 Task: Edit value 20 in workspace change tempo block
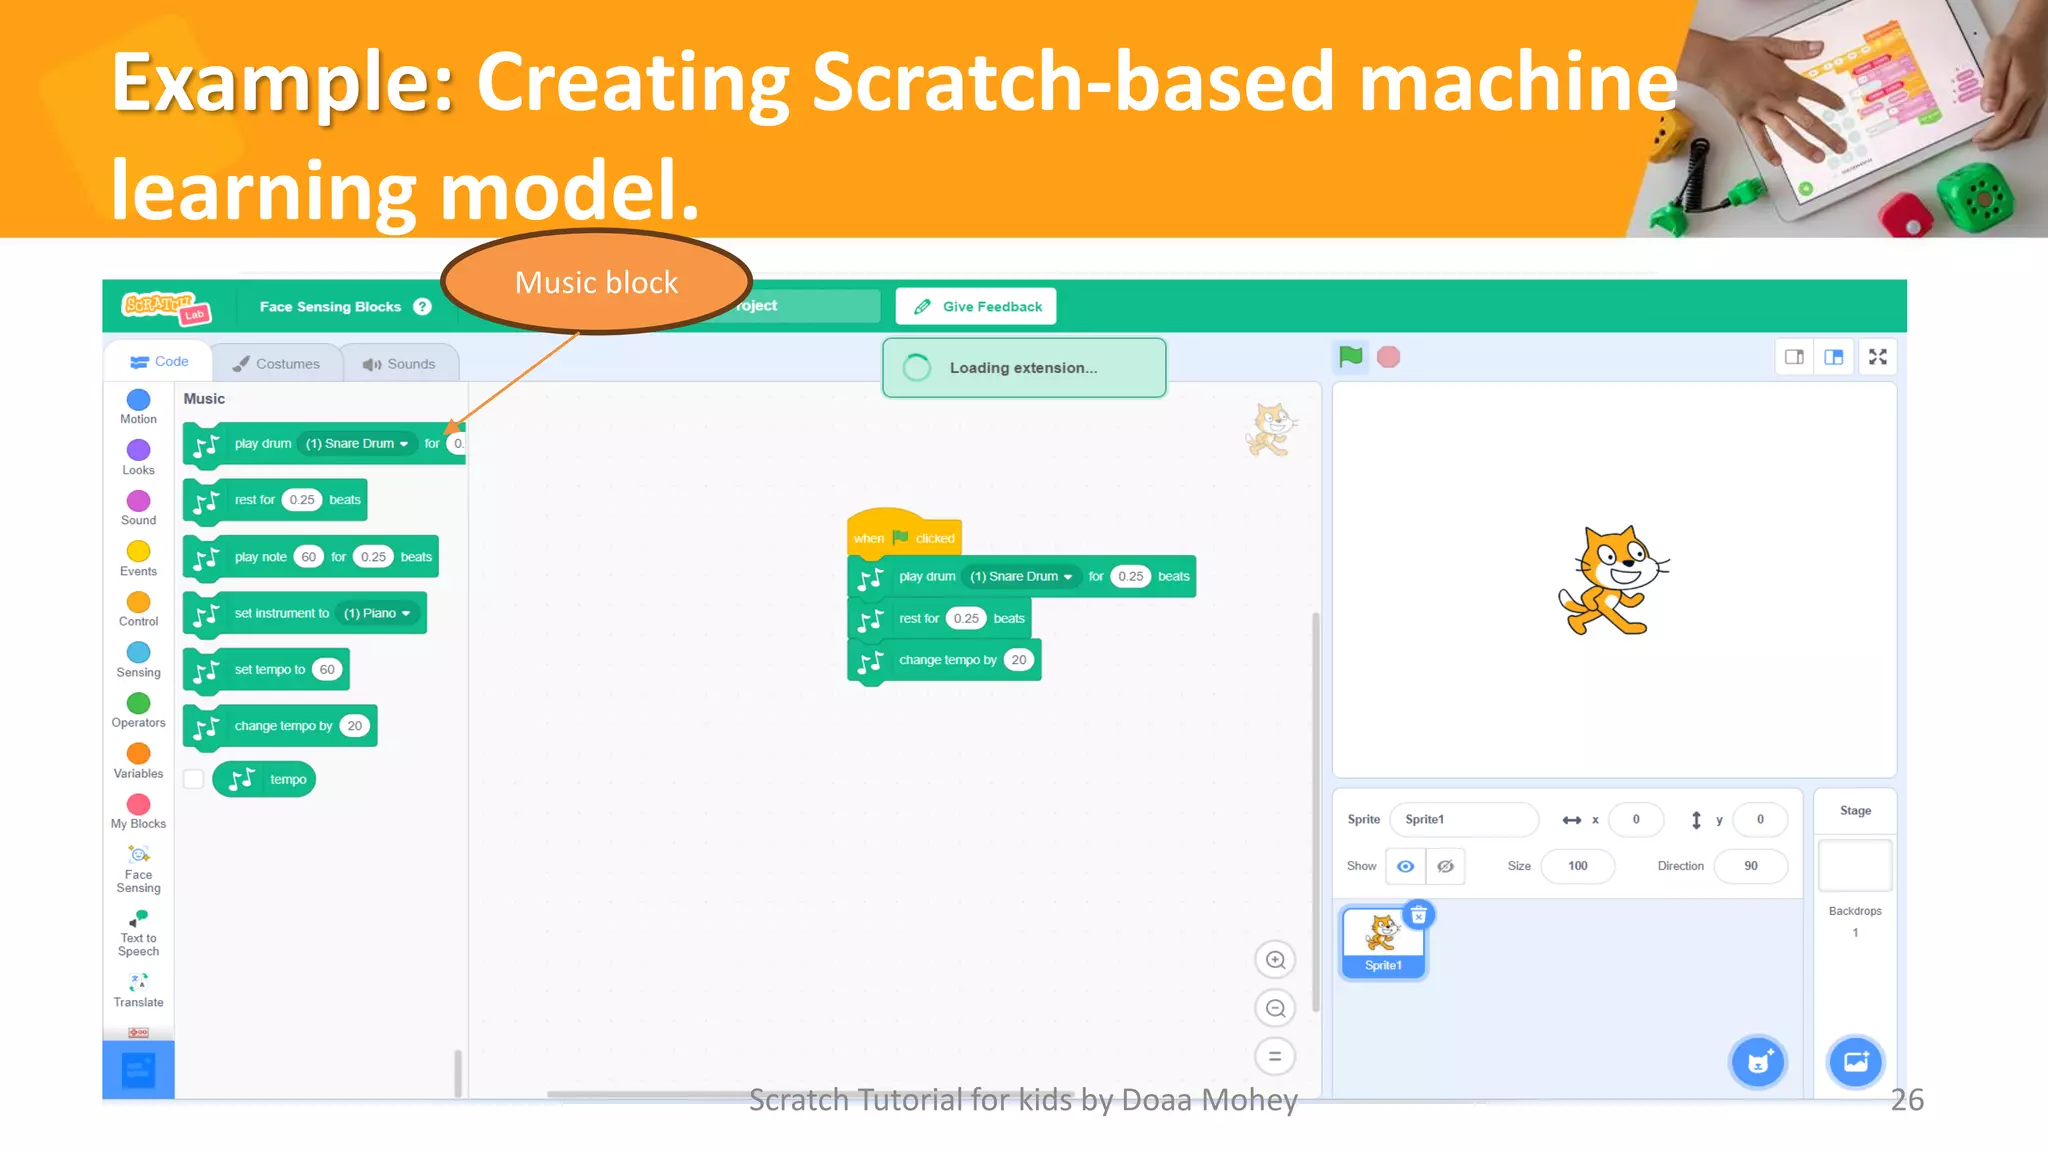pos(1019,660)
